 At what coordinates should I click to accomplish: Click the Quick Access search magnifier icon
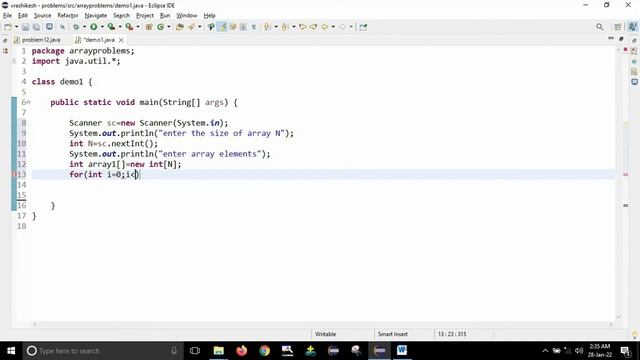[600, 27]
